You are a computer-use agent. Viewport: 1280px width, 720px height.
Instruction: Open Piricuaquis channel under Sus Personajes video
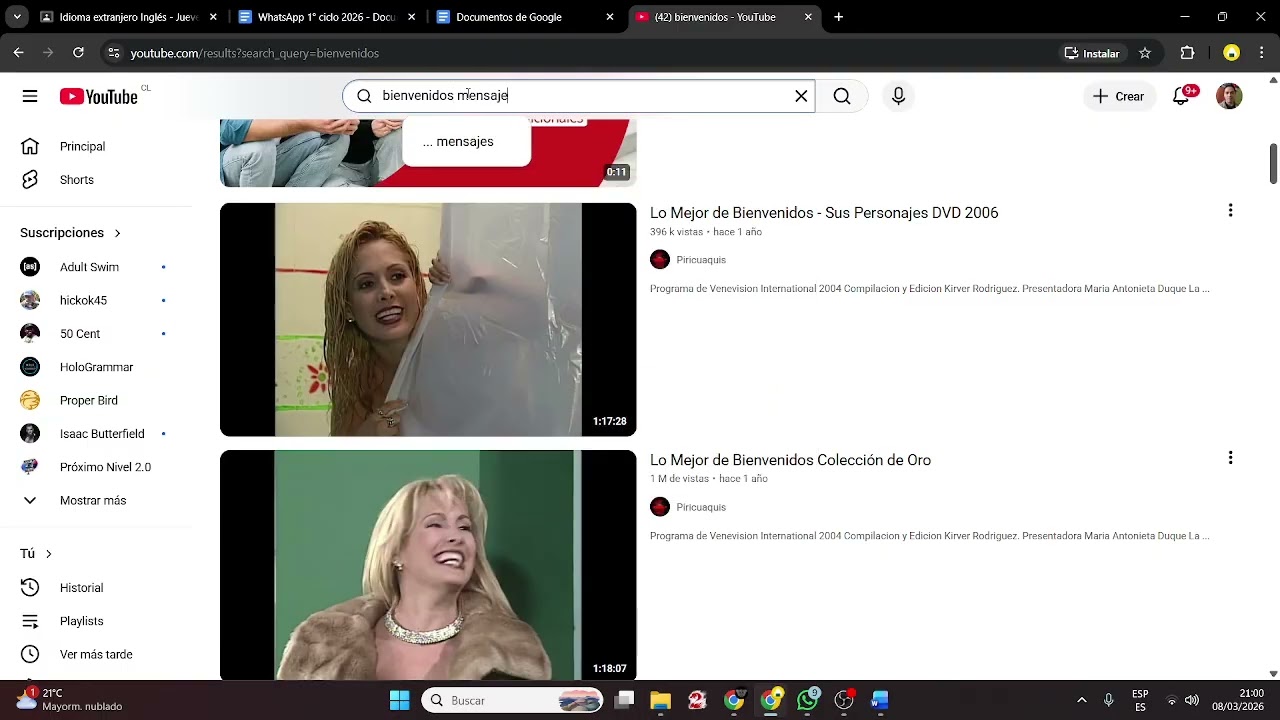701,260
